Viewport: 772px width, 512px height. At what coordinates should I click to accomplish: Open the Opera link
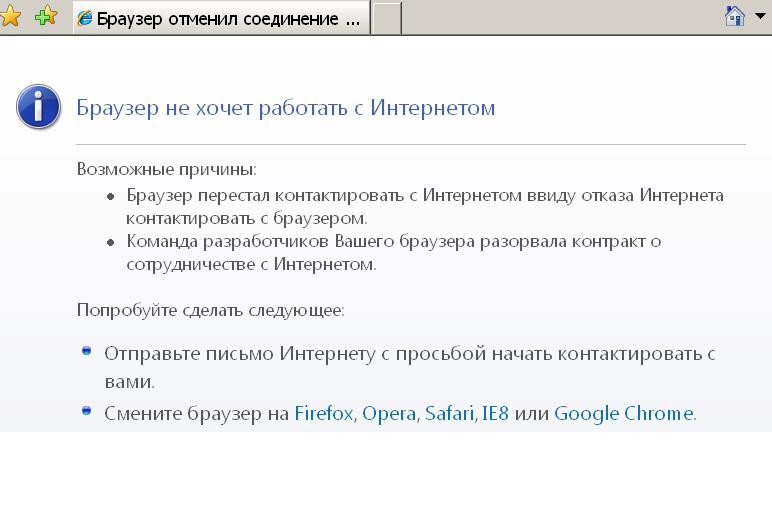pos(389,413)
